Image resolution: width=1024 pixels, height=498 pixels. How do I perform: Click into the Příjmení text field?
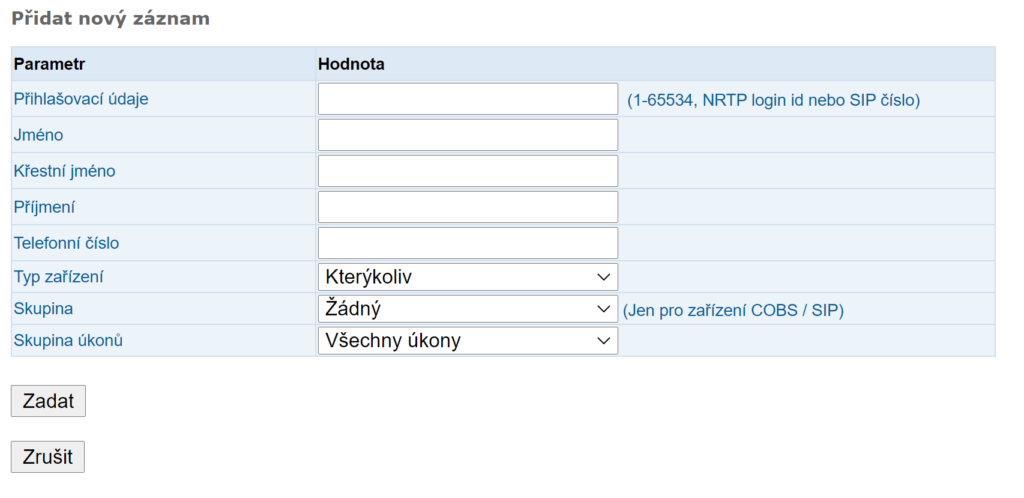coord(468,207)
